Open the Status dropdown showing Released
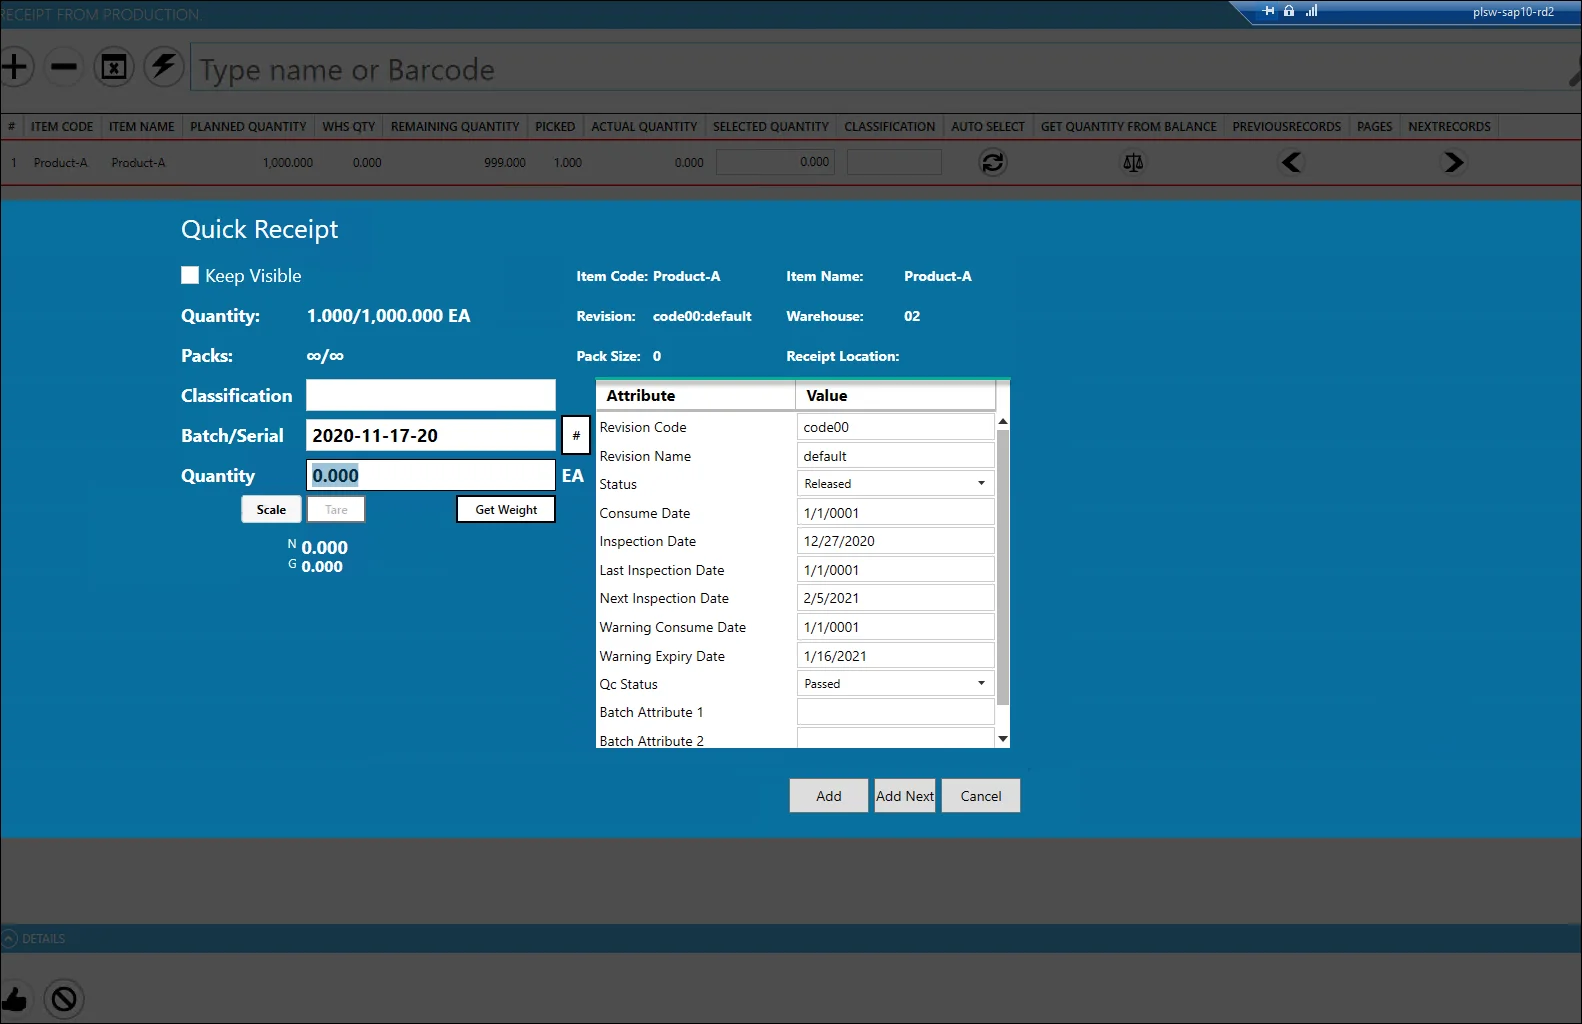The image size is (1582, 1024). coord(895,484)
